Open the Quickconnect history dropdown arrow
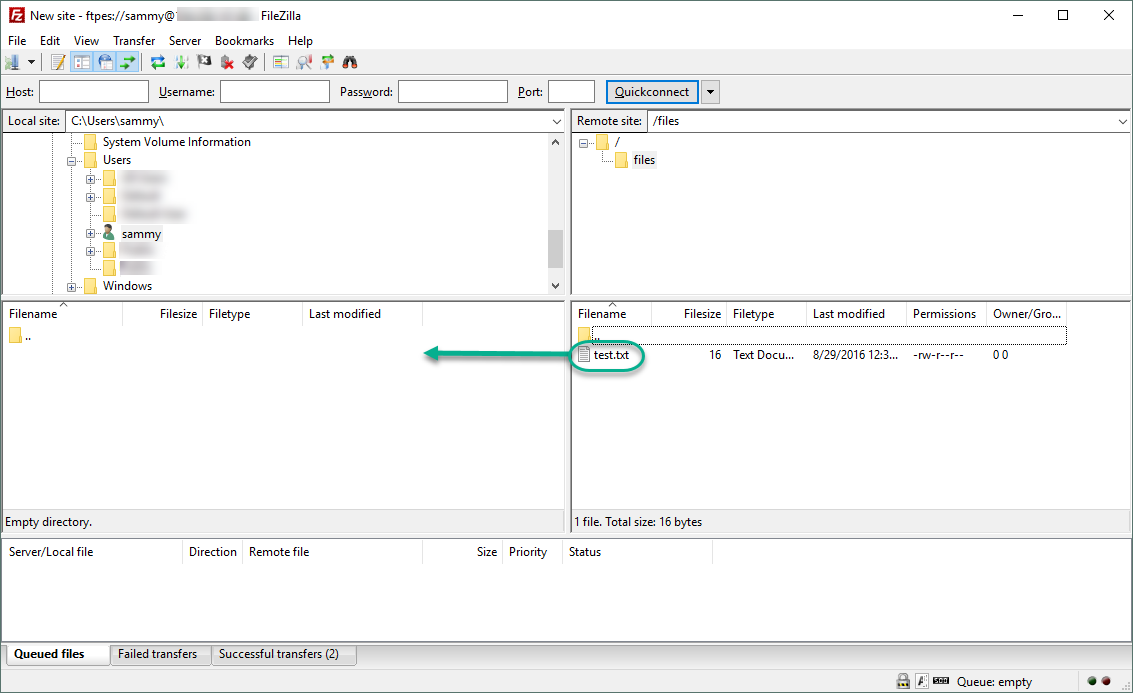Screen dimensions: 1133x693 point(710,92)
